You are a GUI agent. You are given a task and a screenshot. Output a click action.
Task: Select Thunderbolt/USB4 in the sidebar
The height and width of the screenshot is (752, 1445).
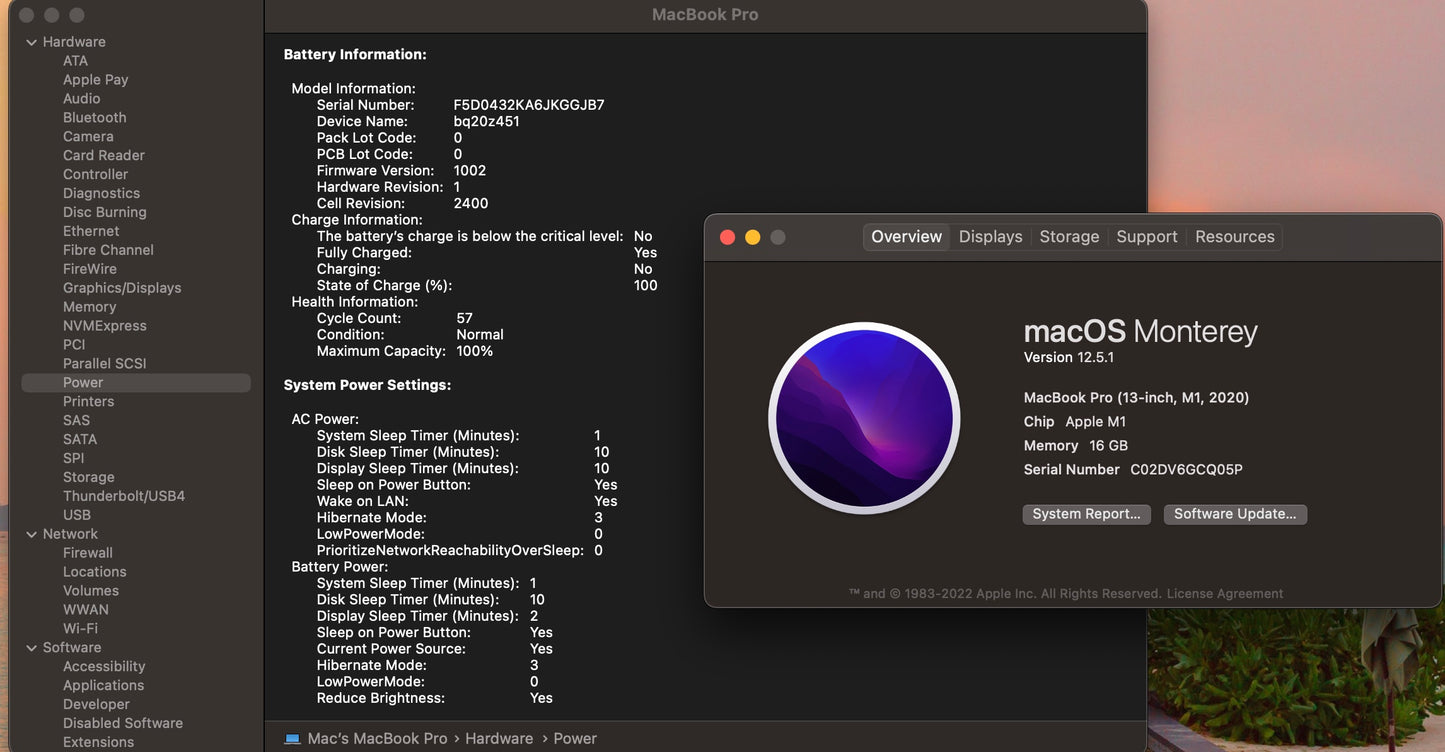[124, 496]
